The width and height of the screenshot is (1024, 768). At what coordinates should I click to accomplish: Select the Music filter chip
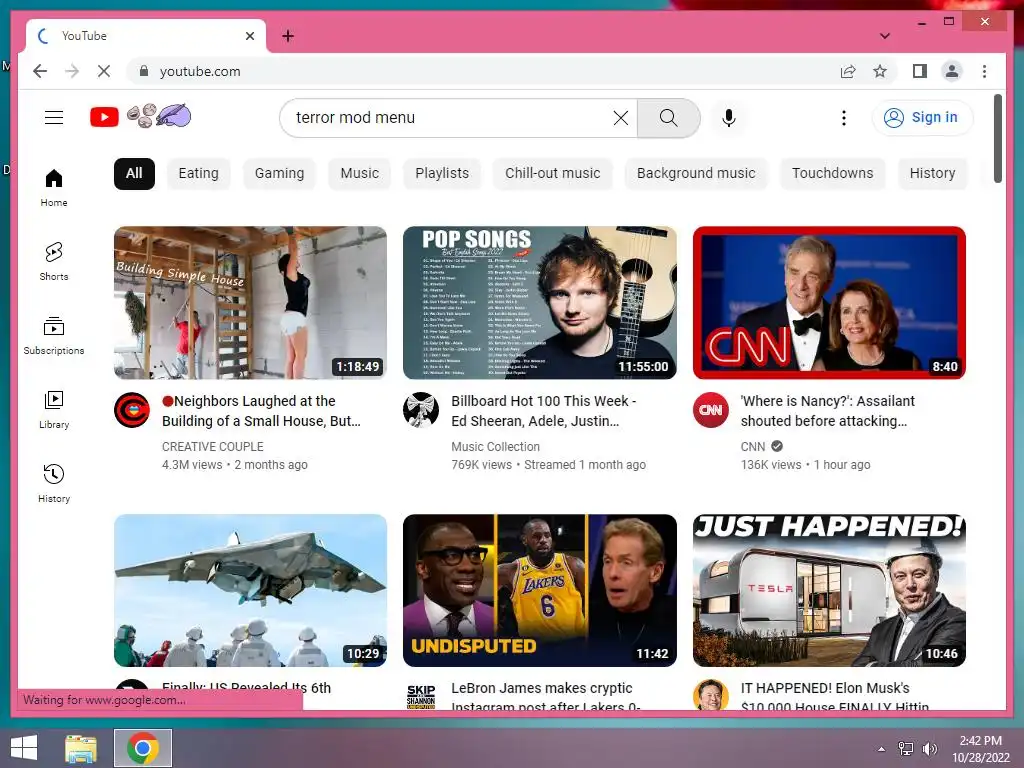tap(359, 174)
